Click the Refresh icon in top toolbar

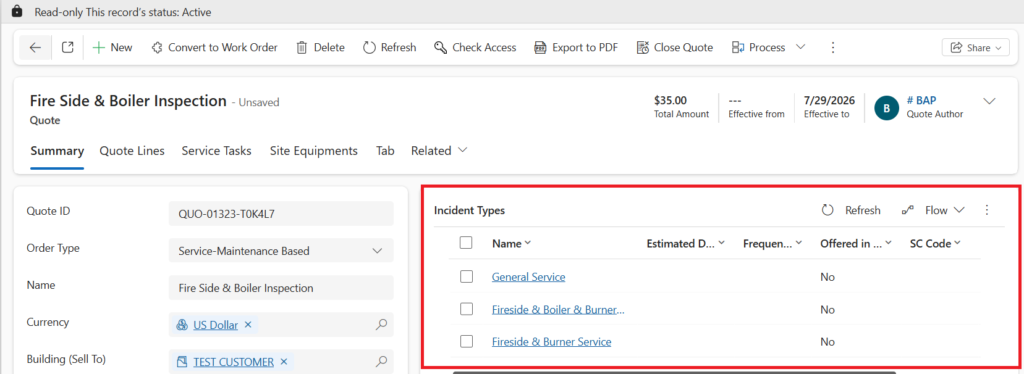click(x=369, y=48)
